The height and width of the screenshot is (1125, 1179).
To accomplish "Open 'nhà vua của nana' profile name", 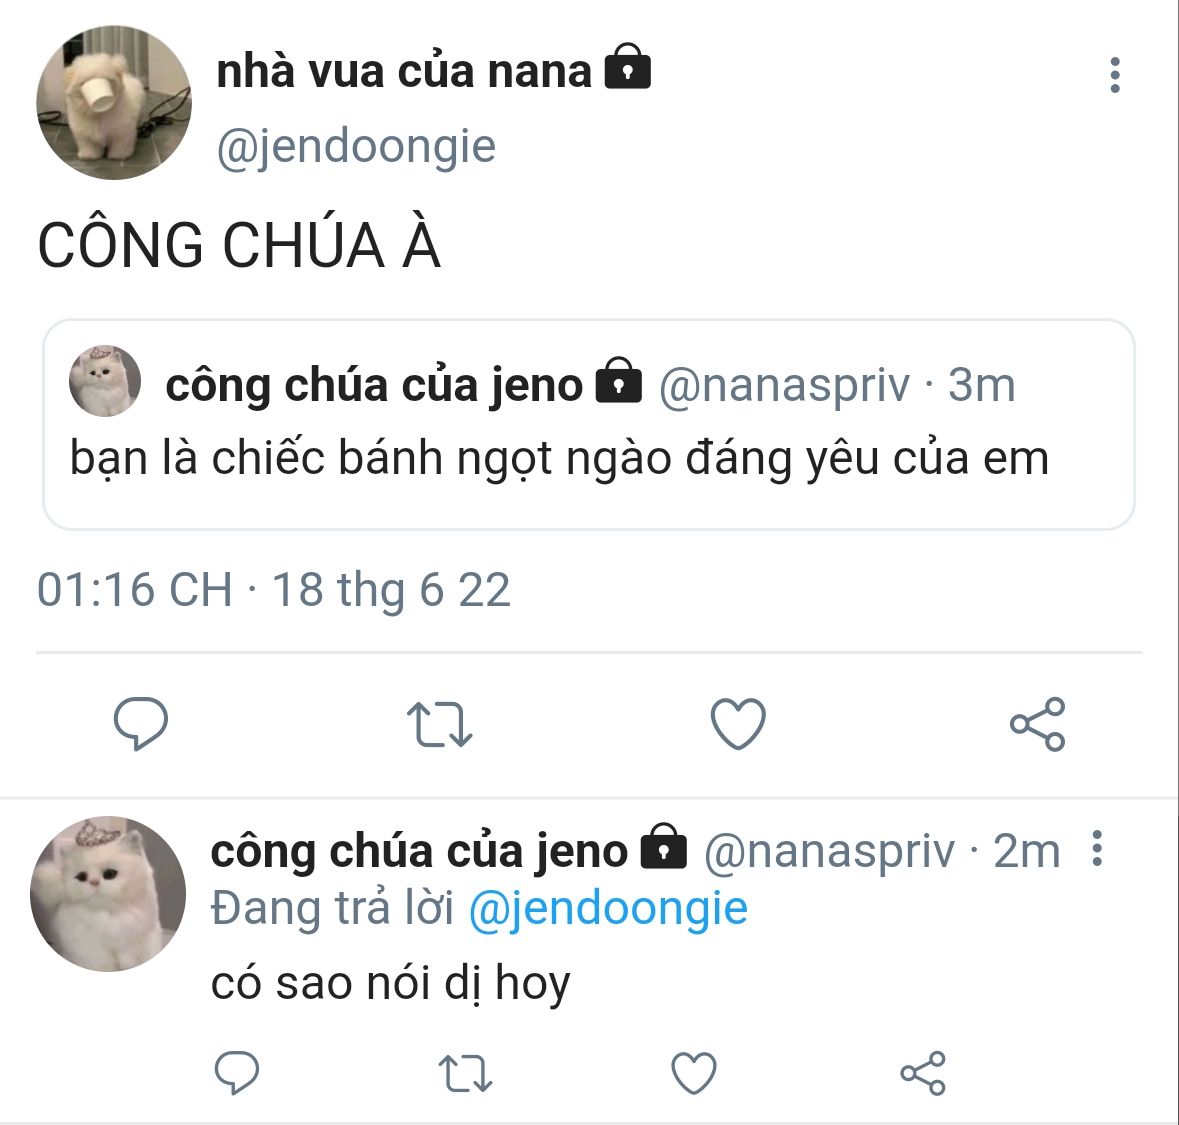I will pyautogui.click(x=404, y=71).
